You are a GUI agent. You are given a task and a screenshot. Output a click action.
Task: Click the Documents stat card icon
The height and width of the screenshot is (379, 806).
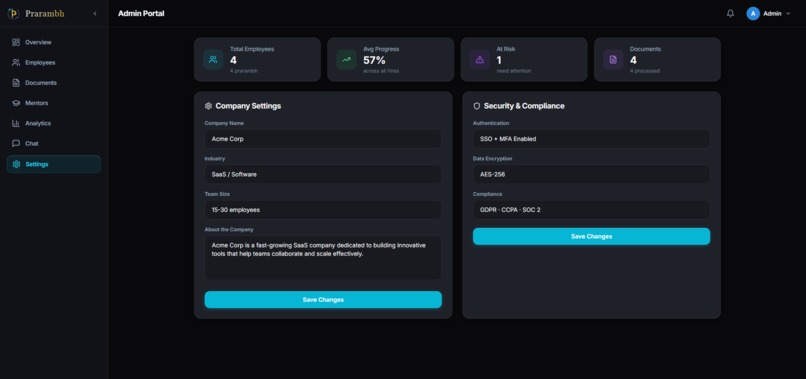(x=613, y=60)
